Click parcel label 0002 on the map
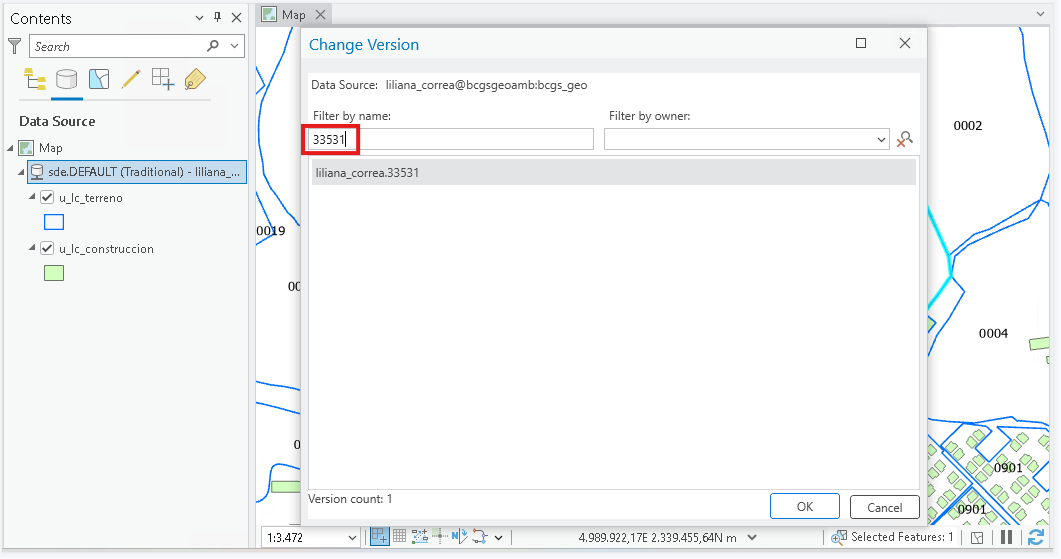The image size is (1061, 559). (x=968, y=125)
